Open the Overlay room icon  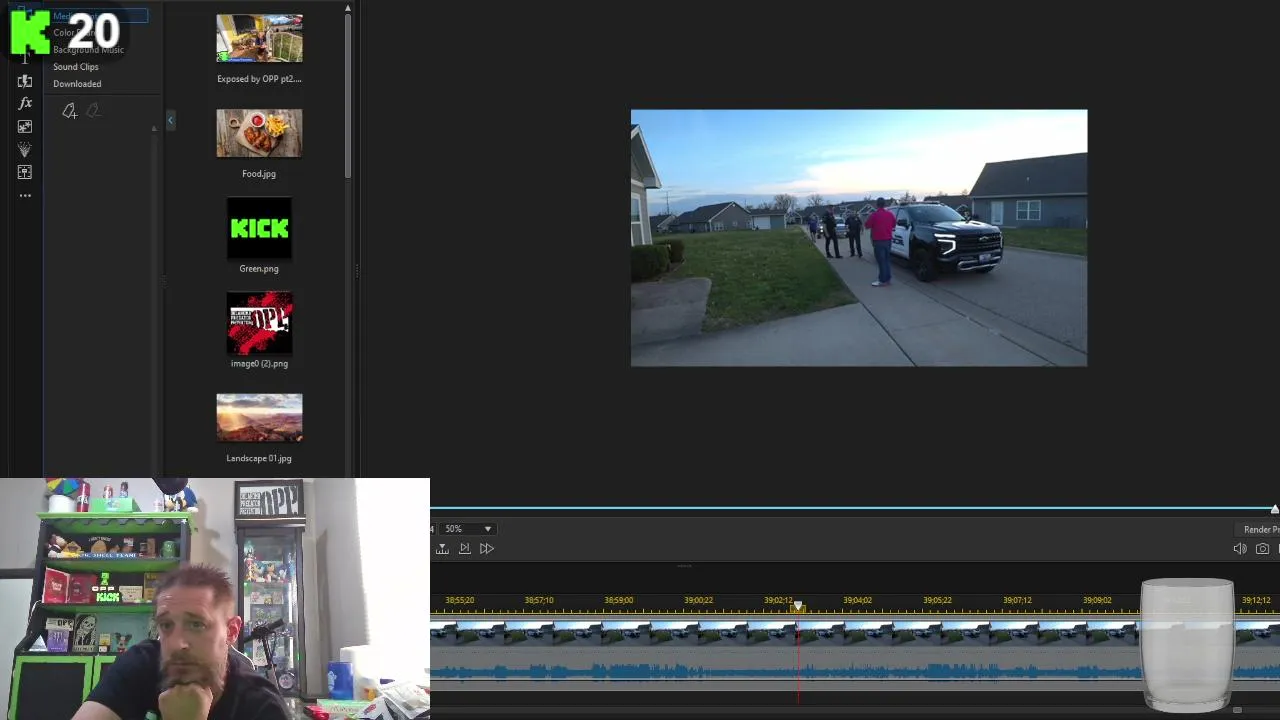25,126
